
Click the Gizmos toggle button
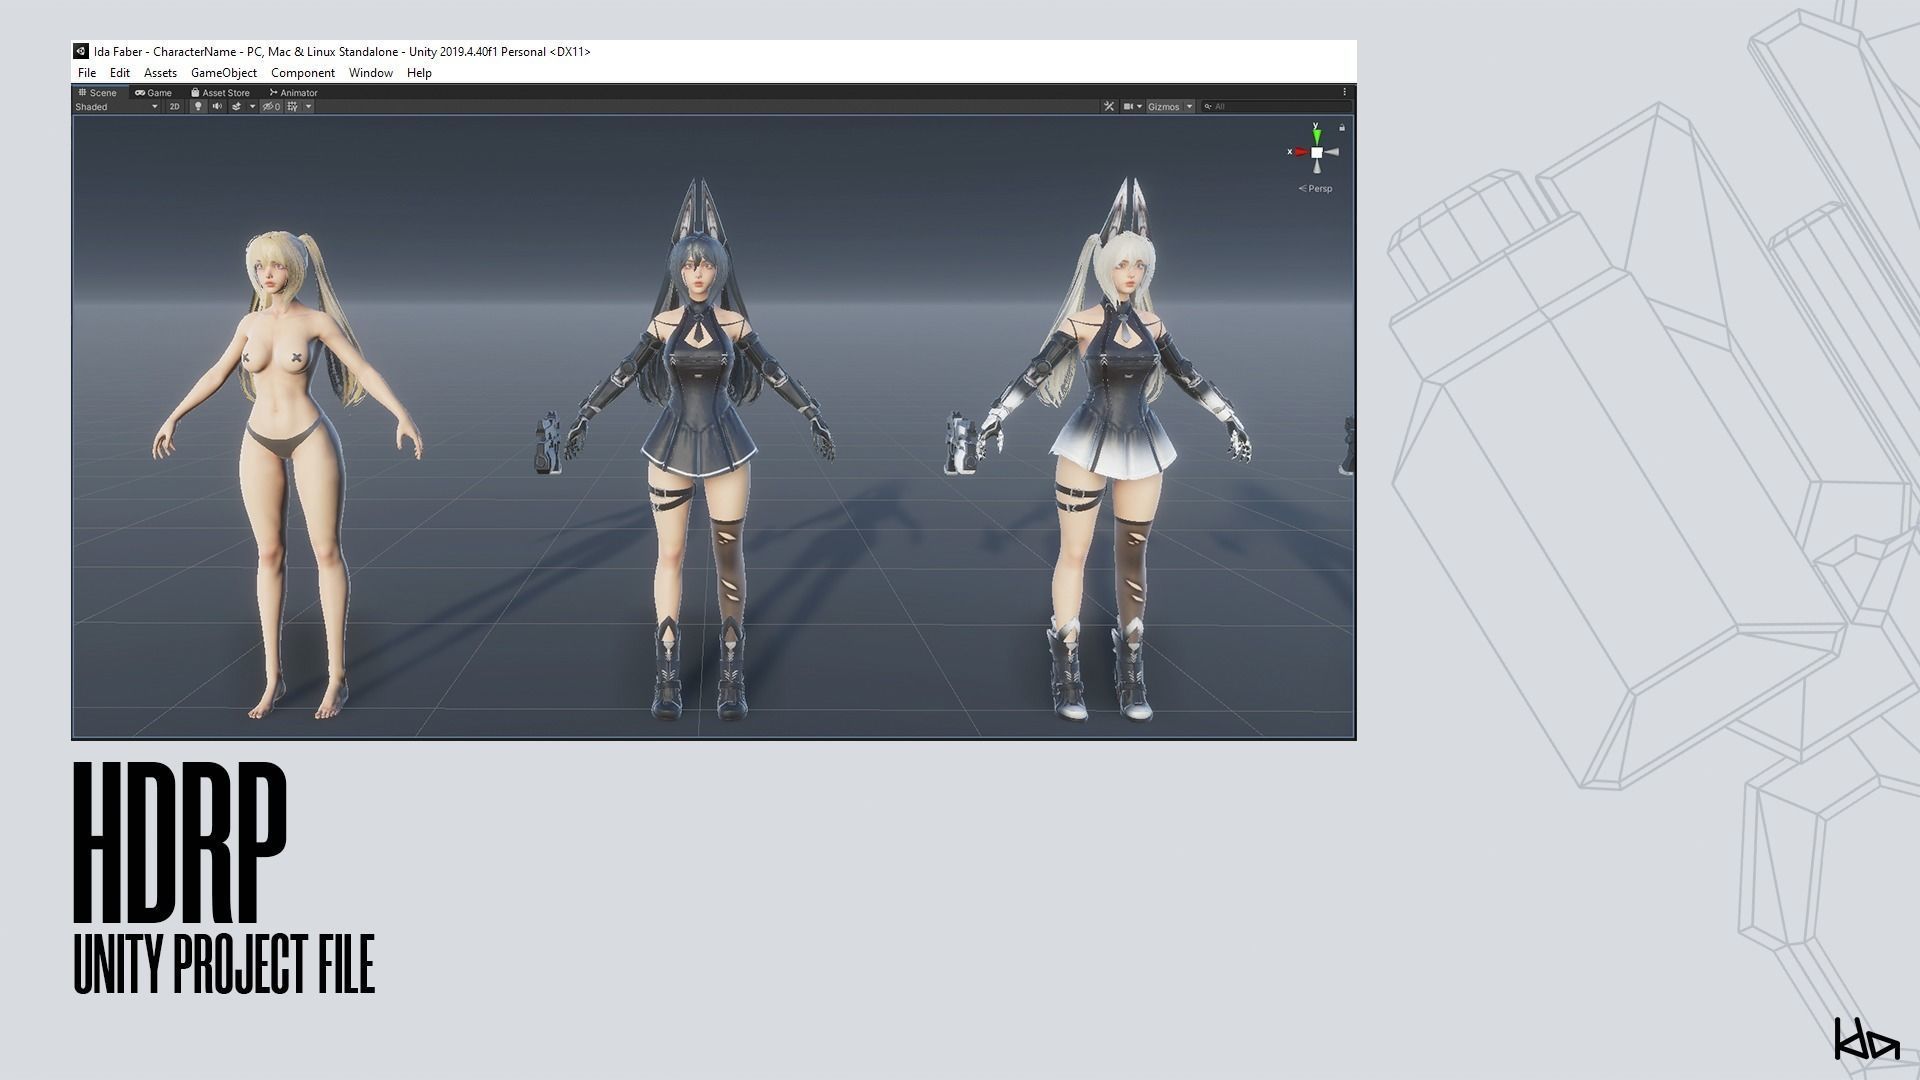click(x=1164, y=107)
